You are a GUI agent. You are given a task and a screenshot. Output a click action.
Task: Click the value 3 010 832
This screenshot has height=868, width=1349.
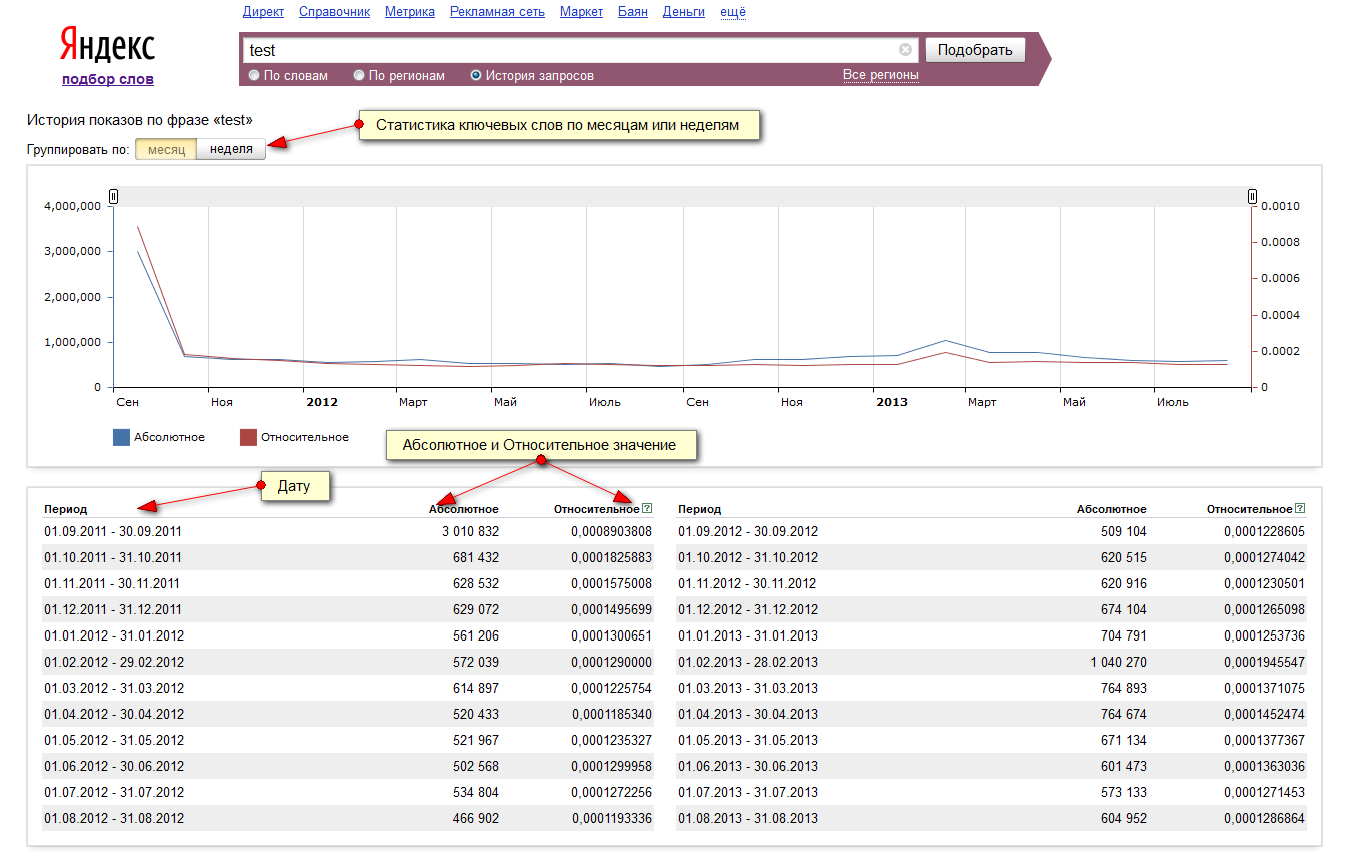pos(470,532)
